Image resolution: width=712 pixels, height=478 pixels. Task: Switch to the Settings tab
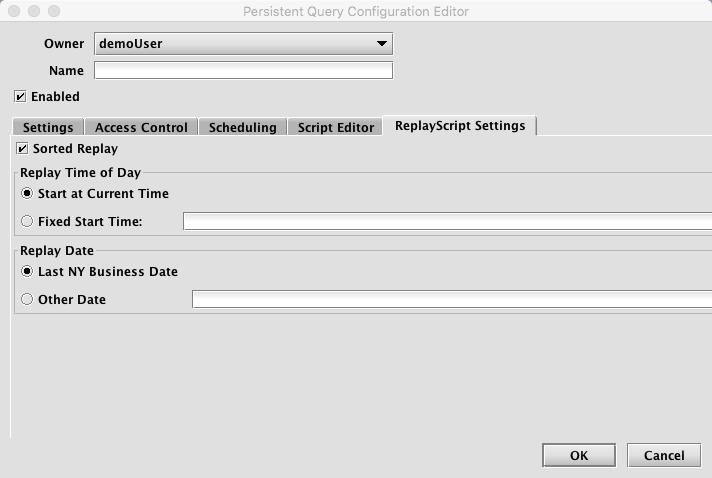point(48,127)
